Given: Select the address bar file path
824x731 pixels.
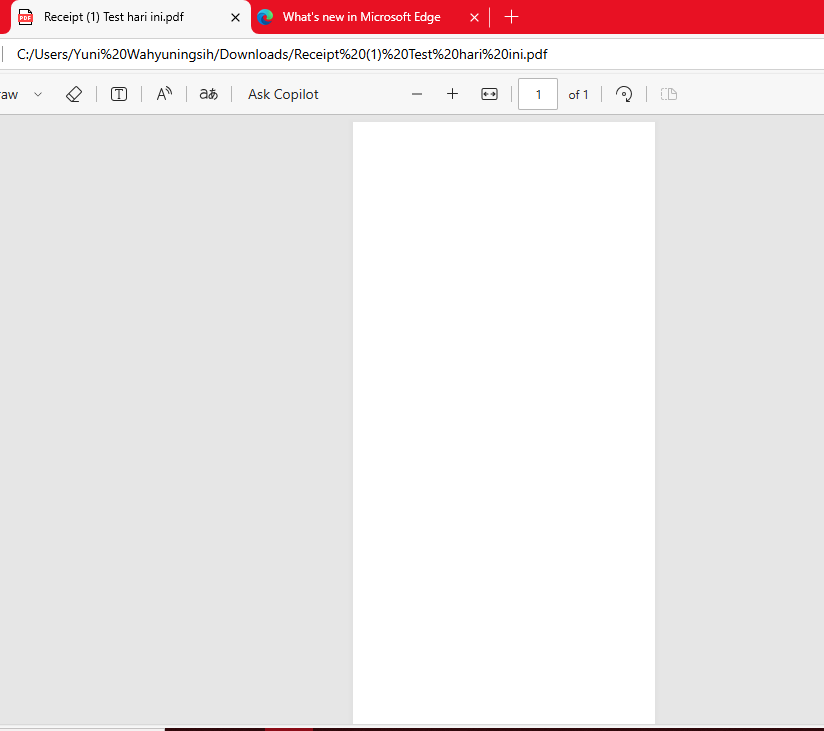Looking at the screenshot, I should tap(282, 55).
